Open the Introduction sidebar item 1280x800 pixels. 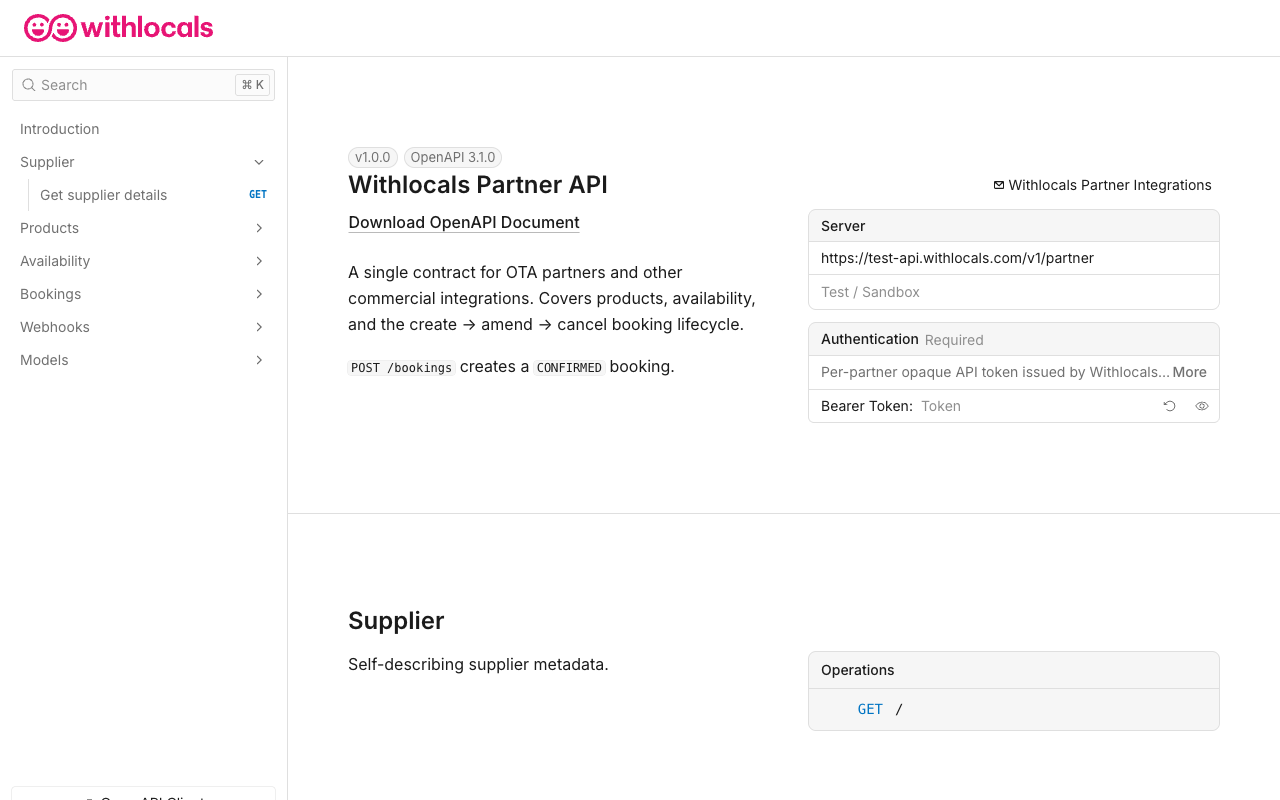(x=60, y=129)
